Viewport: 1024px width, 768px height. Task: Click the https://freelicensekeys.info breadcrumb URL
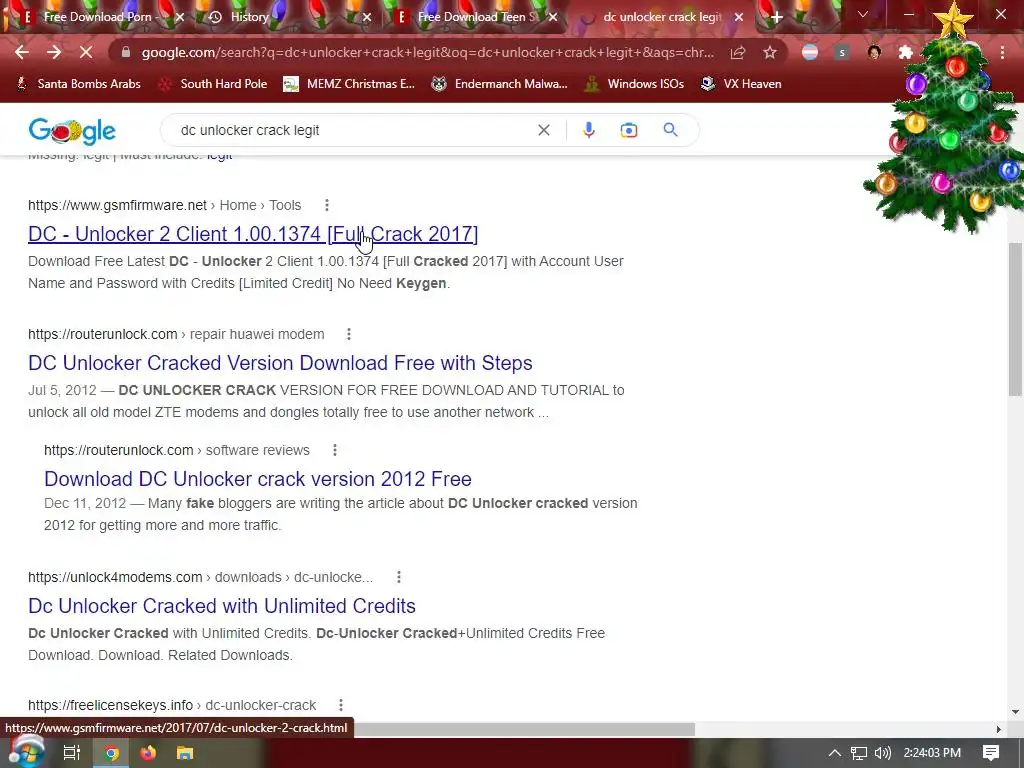point(110,705)
